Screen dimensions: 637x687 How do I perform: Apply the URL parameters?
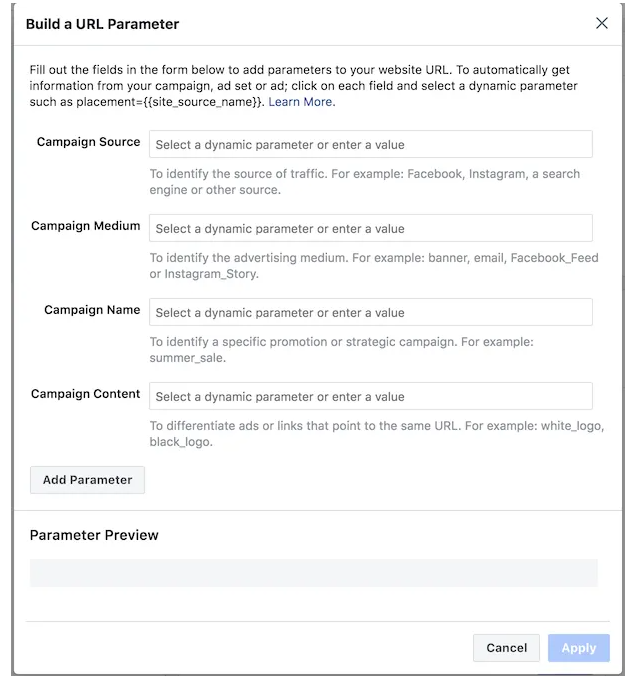tap(578, 648)
